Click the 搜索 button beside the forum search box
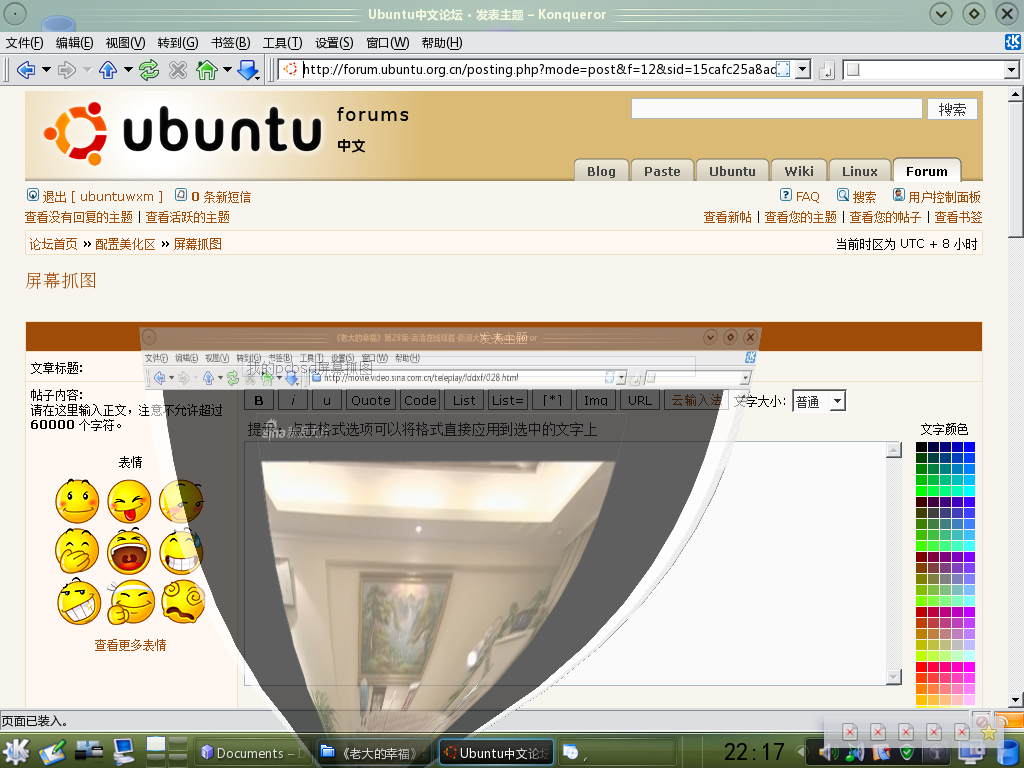Viewport: 1024px width, 768px height. (952, 109)
